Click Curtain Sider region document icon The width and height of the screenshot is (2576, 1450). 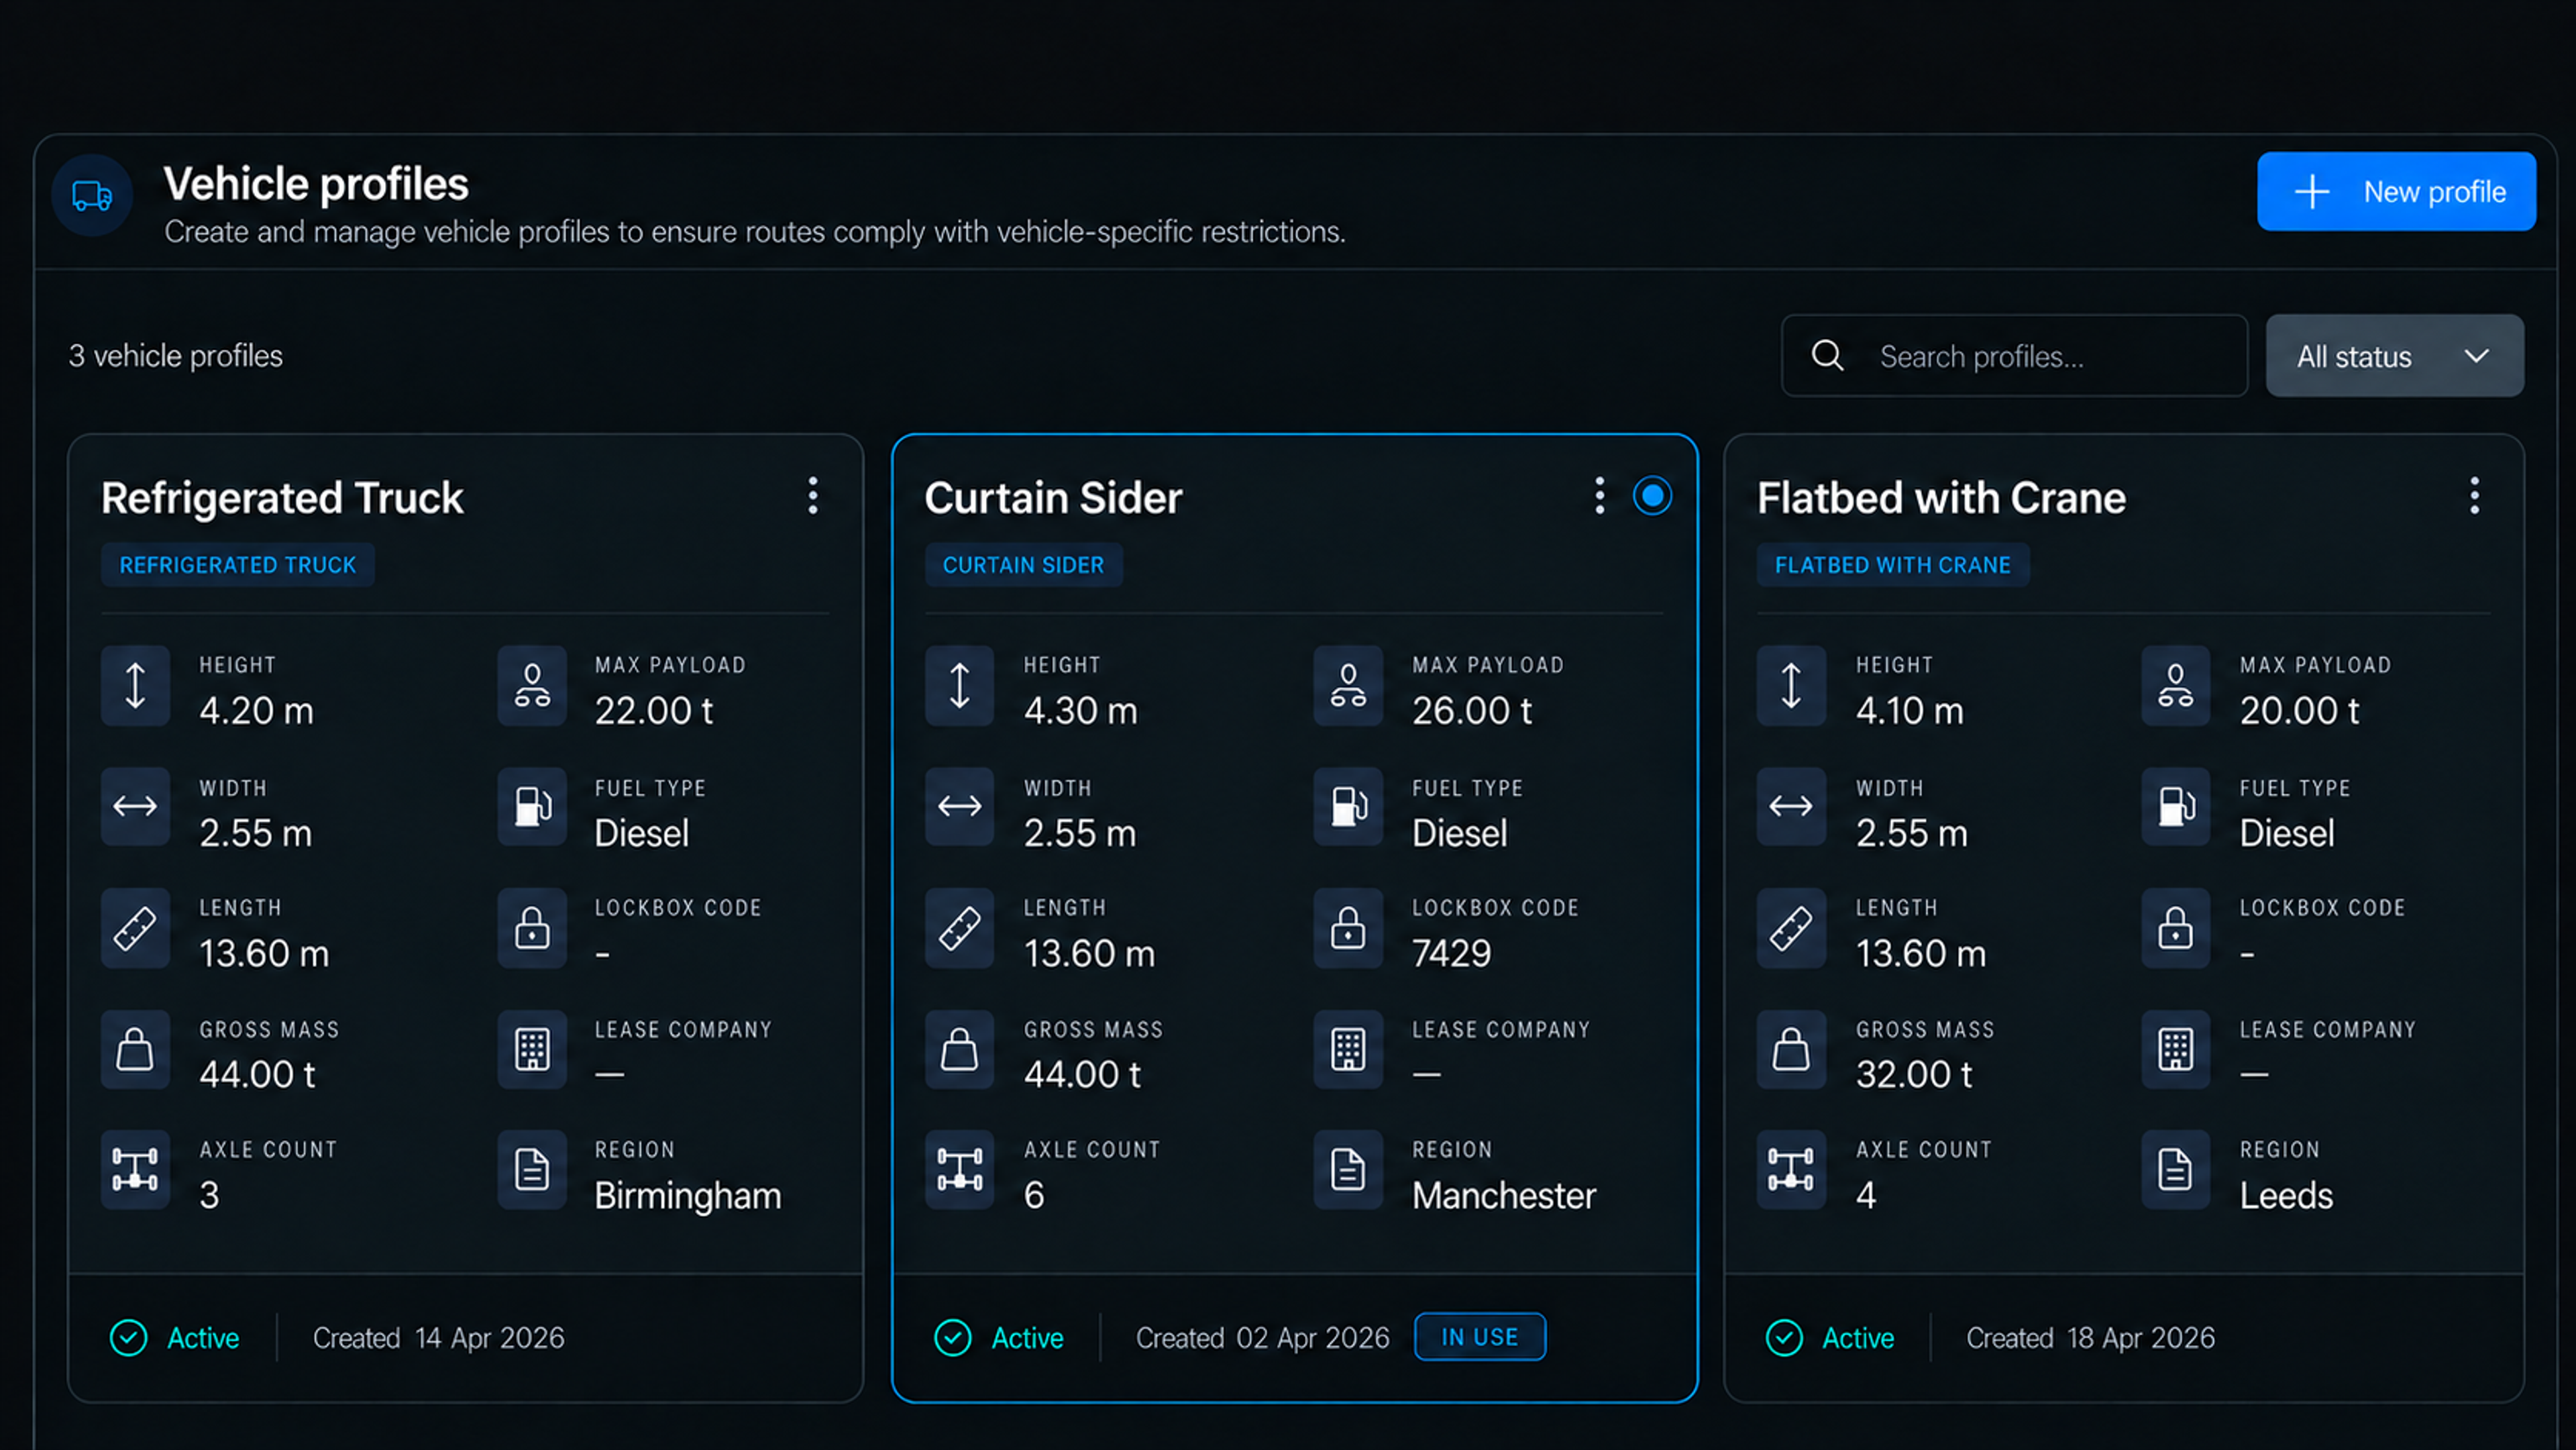click(x=1348, y=1170)
